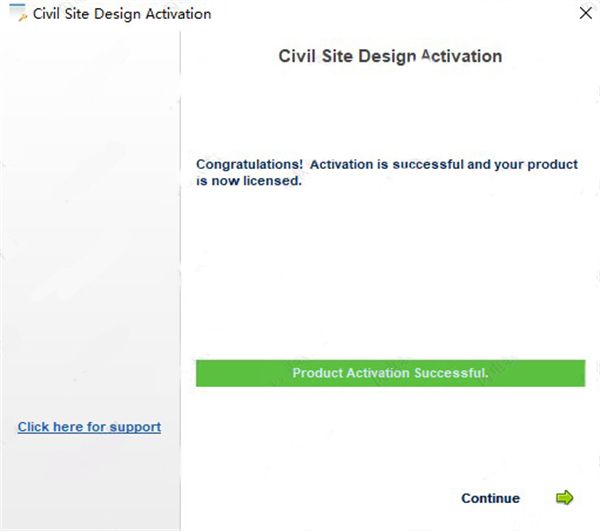The height and width of the screenshot is (531, 600).
Task: Click the Civil Site Design Activation heading
Action: click(390, 56)
